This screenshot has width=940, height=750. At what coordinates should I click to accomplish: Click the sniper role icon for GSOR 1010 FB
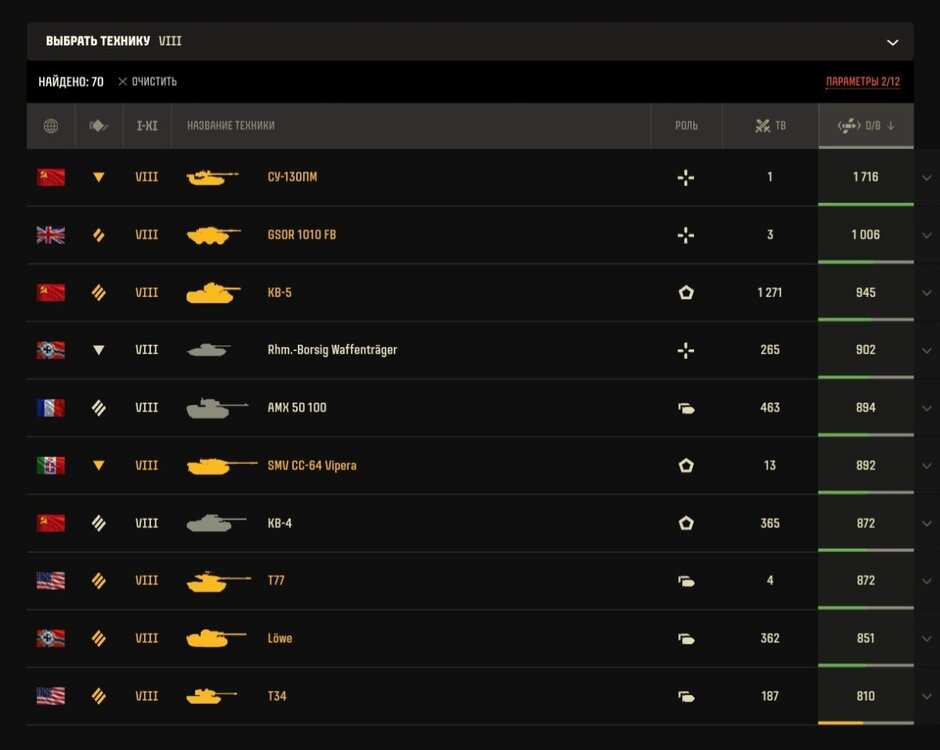686,235
